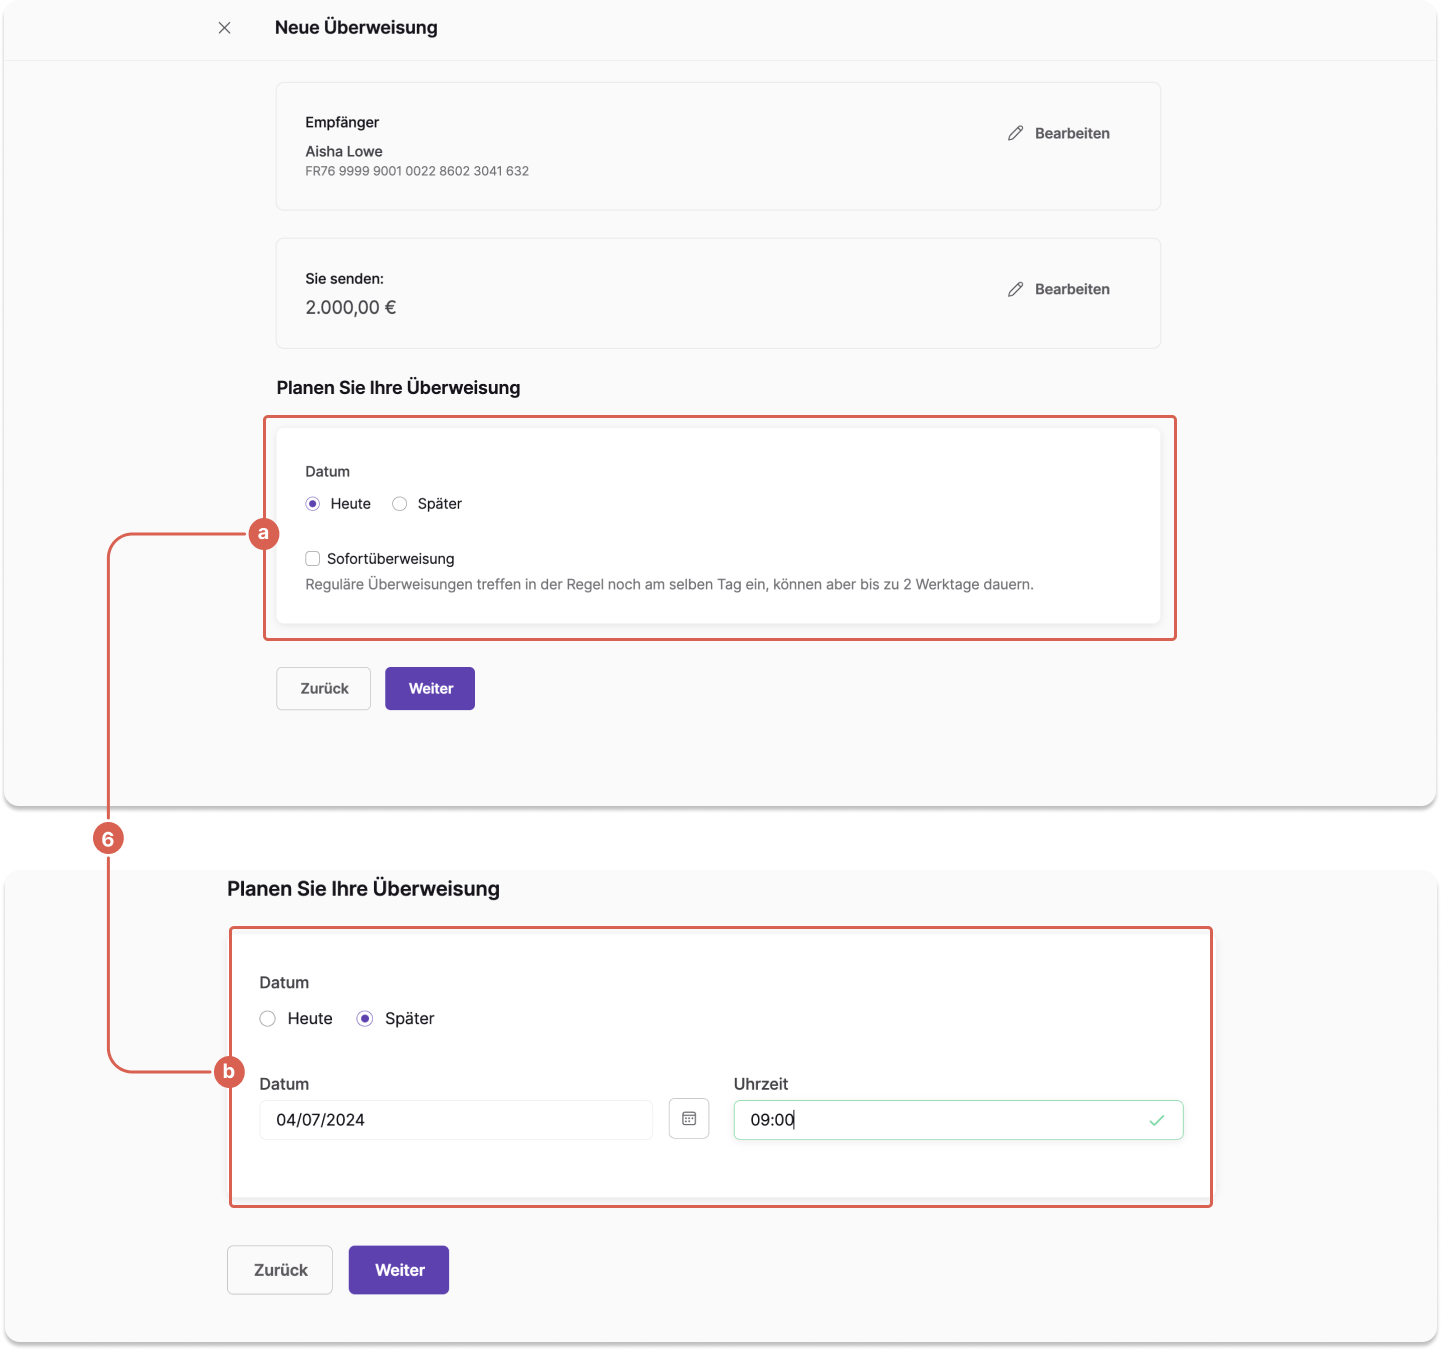Focus the Datum field showing 04/07/2024
The width and height of the screenshot is (1441, 1350).
click(456, 1120)
